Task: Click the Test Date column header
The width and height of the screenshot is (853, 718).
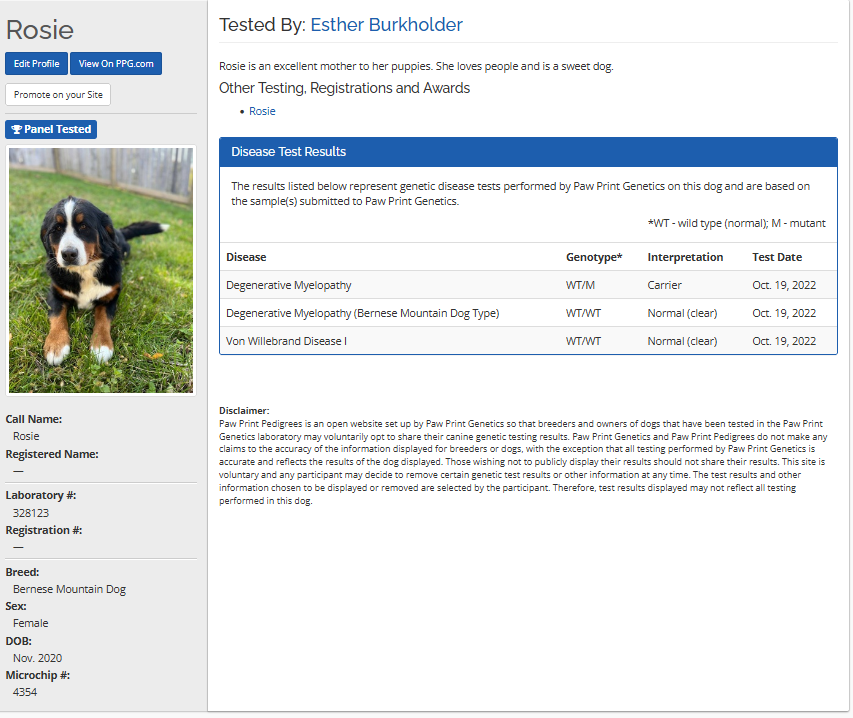Action: click(777, 257)
